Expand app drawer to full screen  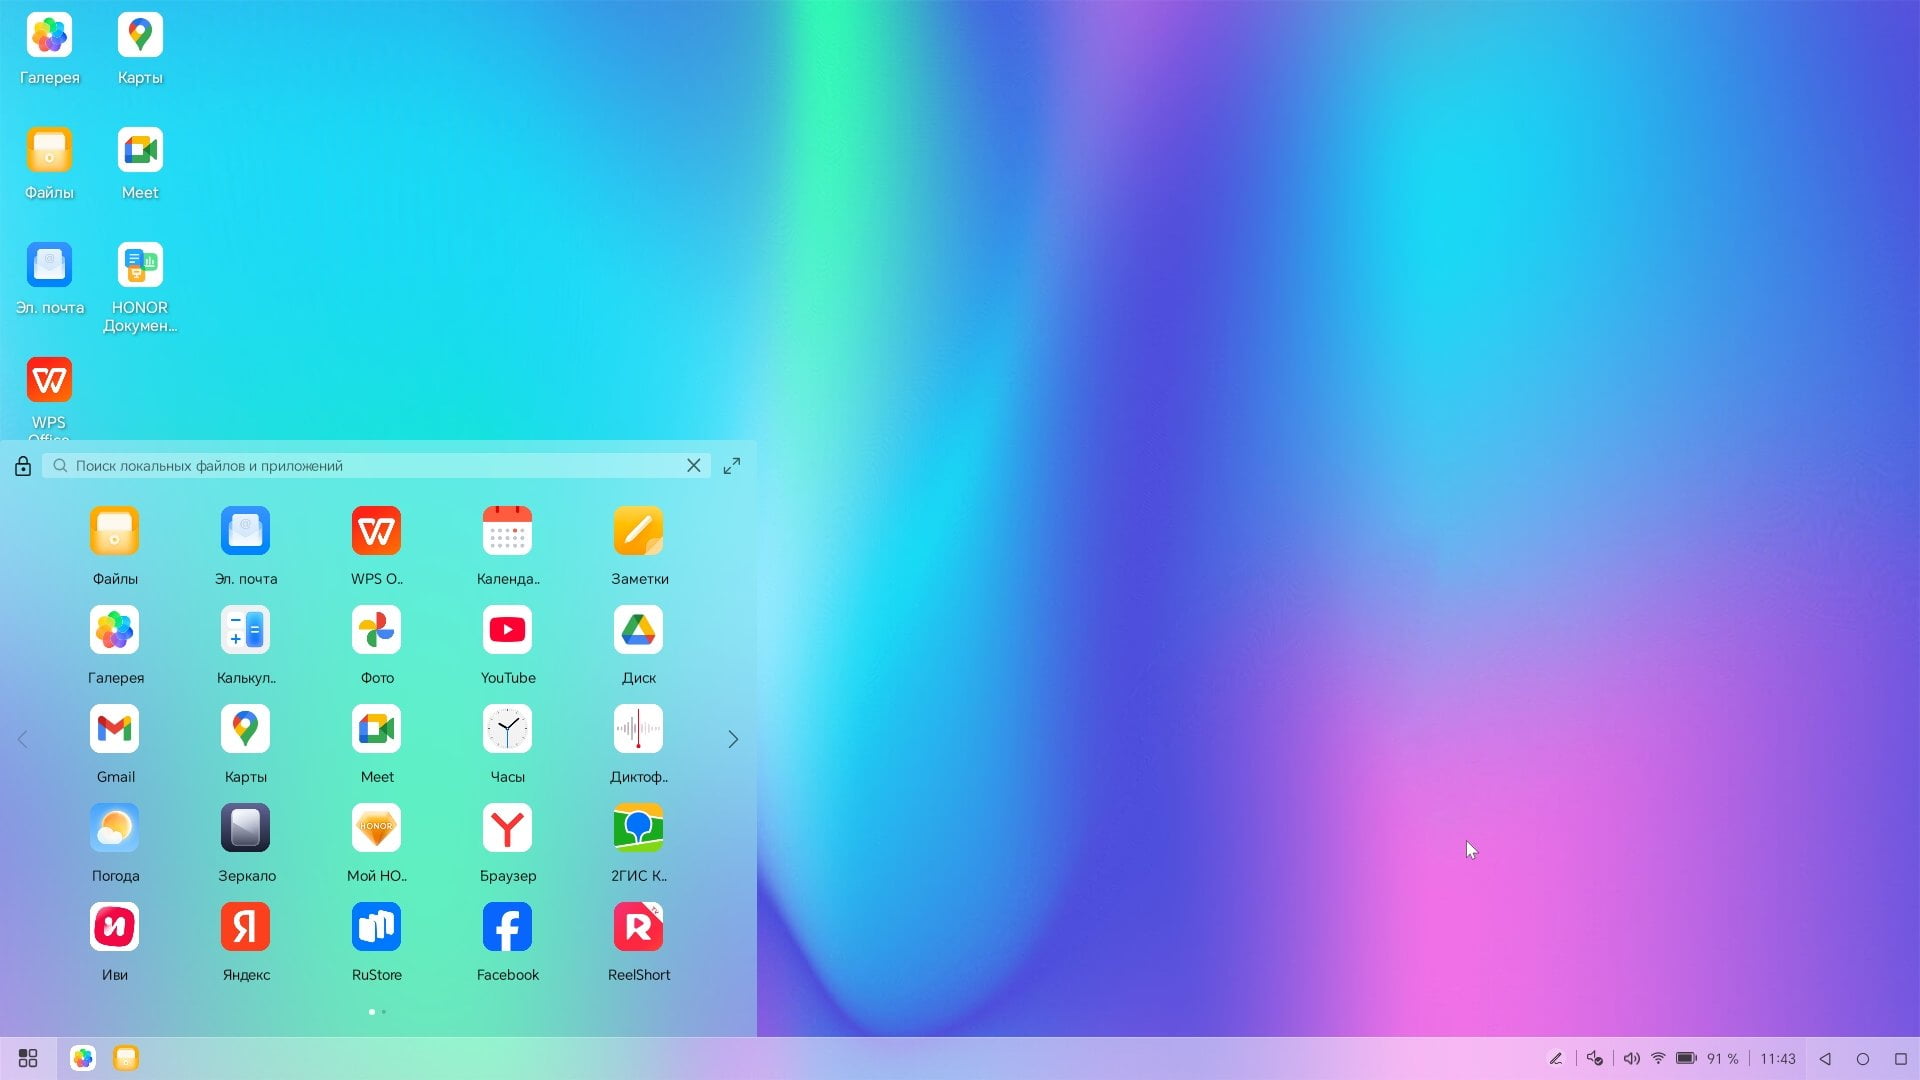[732, 466]
